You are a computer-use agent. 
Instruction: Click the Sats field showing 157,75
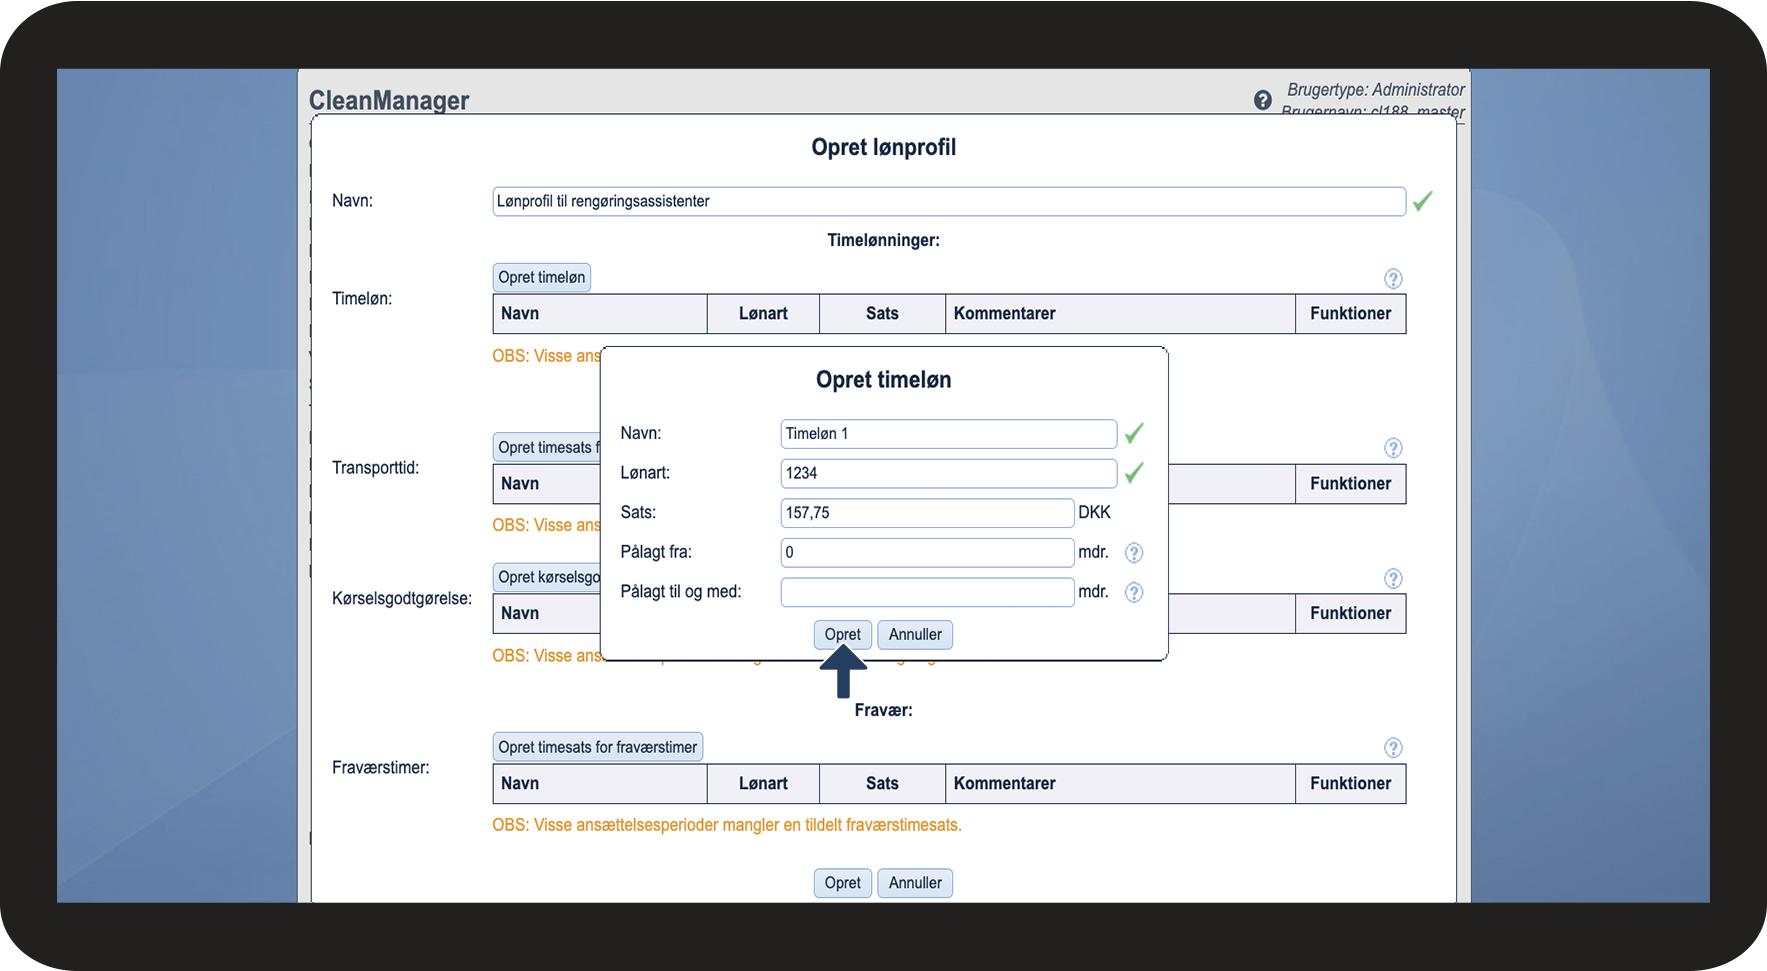[x=926, y=513]
